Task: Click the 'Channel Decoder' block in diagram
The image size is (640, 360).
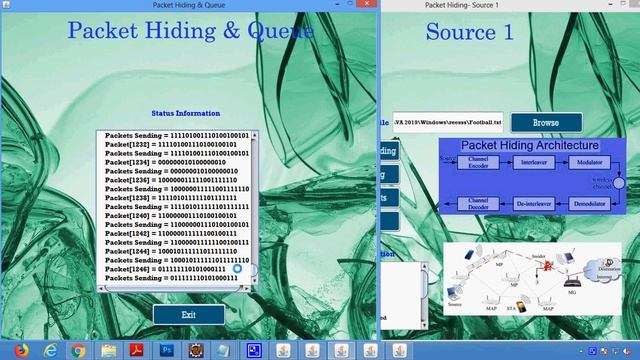Action: pos(478,204)
